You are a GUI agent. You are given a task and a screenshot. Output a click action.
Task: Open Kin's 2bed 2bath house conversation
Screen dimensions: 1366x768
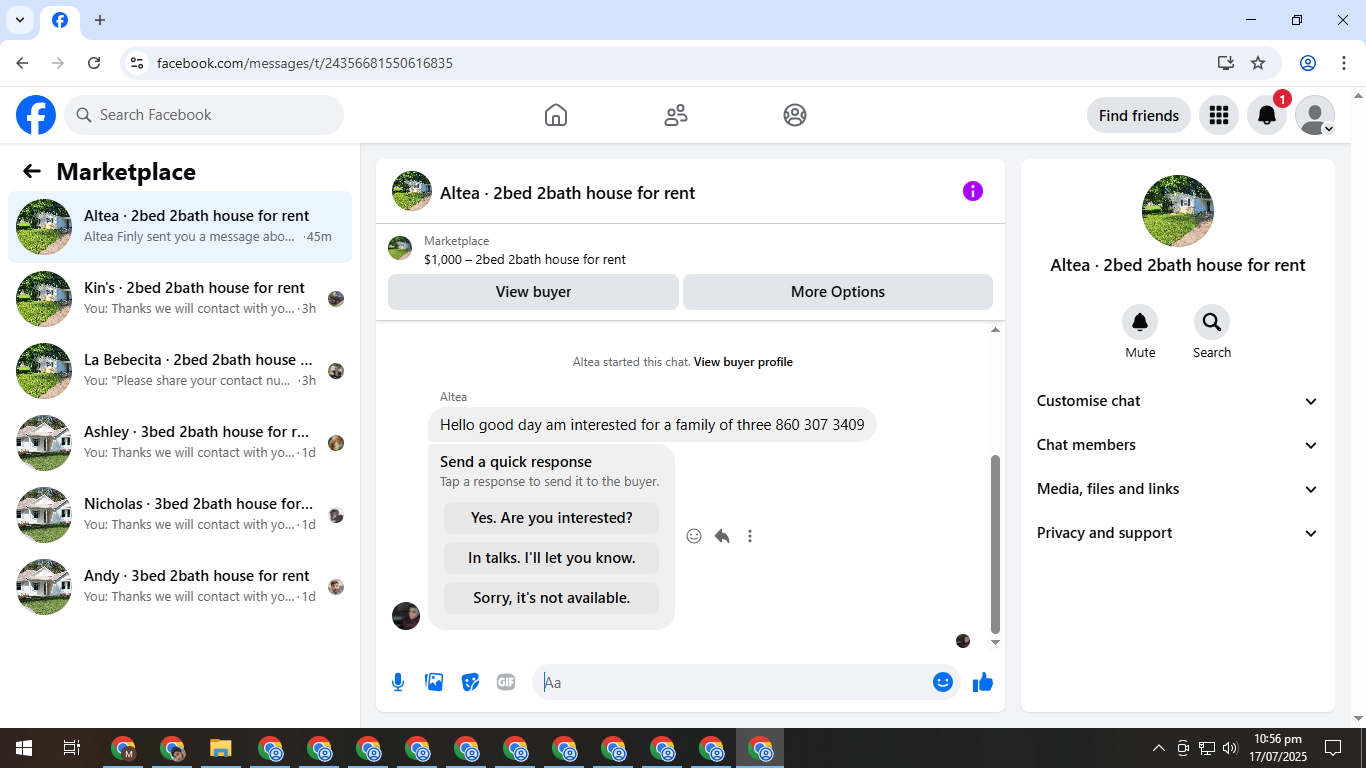pos(180,299)
